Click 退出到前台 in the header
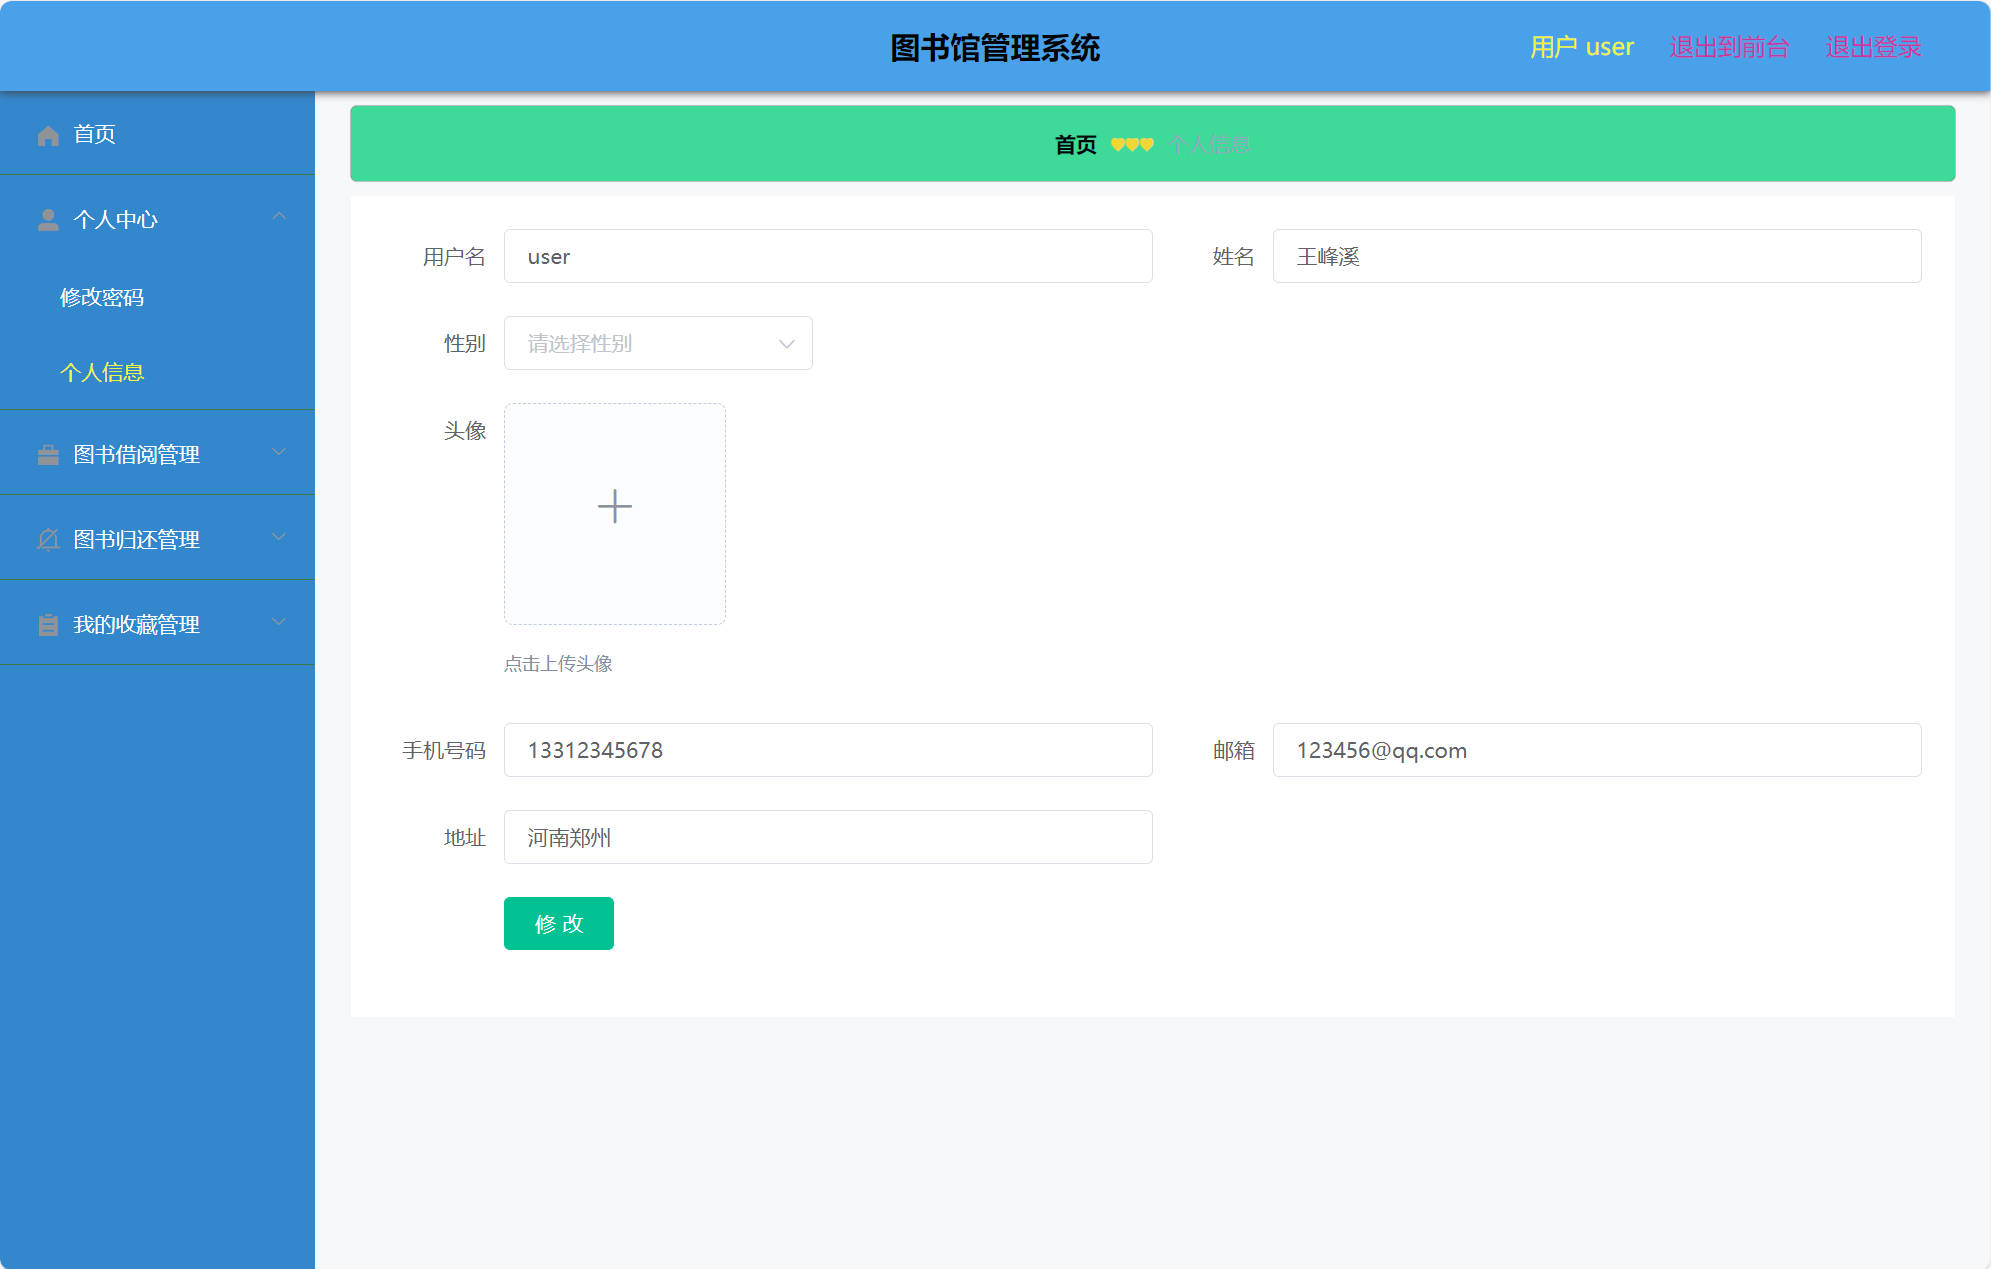 coord(1729,46)
